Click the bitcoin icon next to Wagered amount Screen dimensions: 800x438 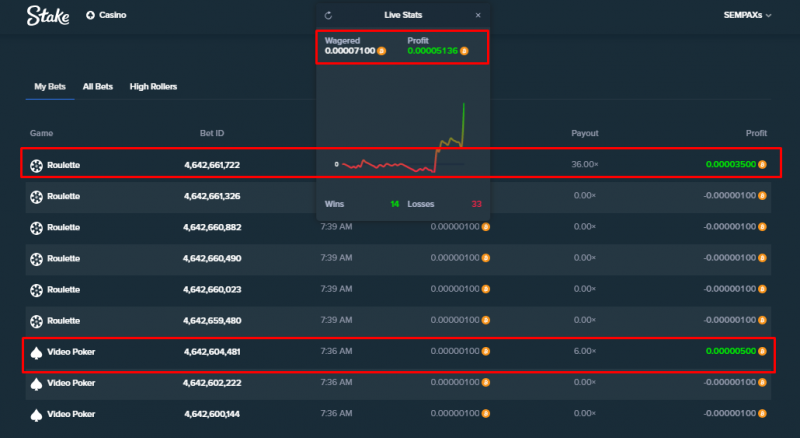point(382,51)
